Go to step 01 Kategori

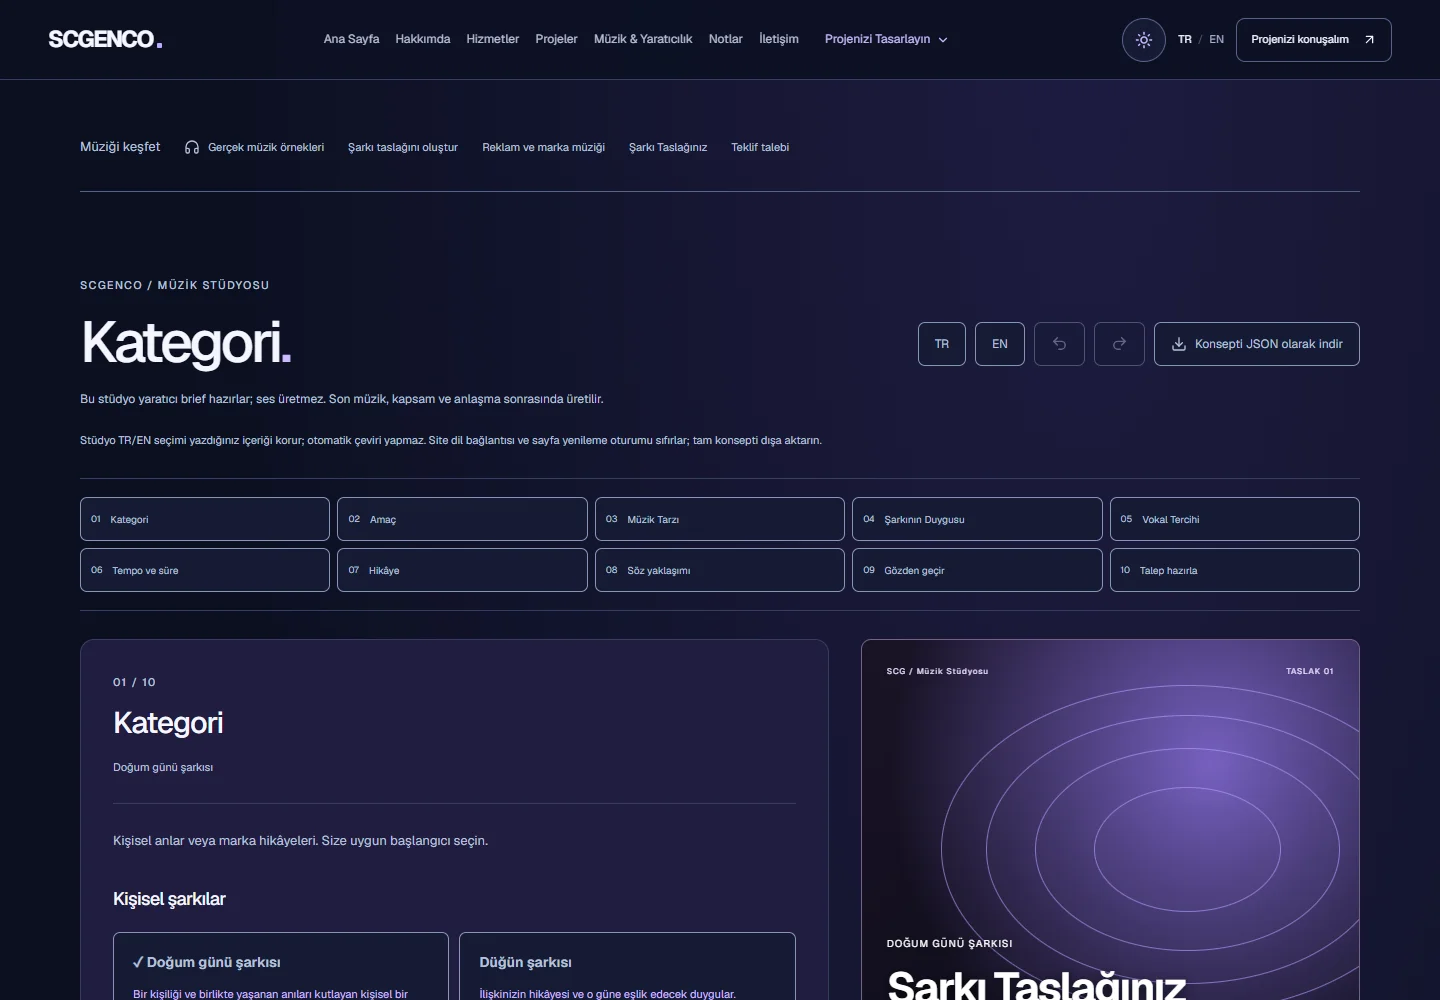click(205, 519)
